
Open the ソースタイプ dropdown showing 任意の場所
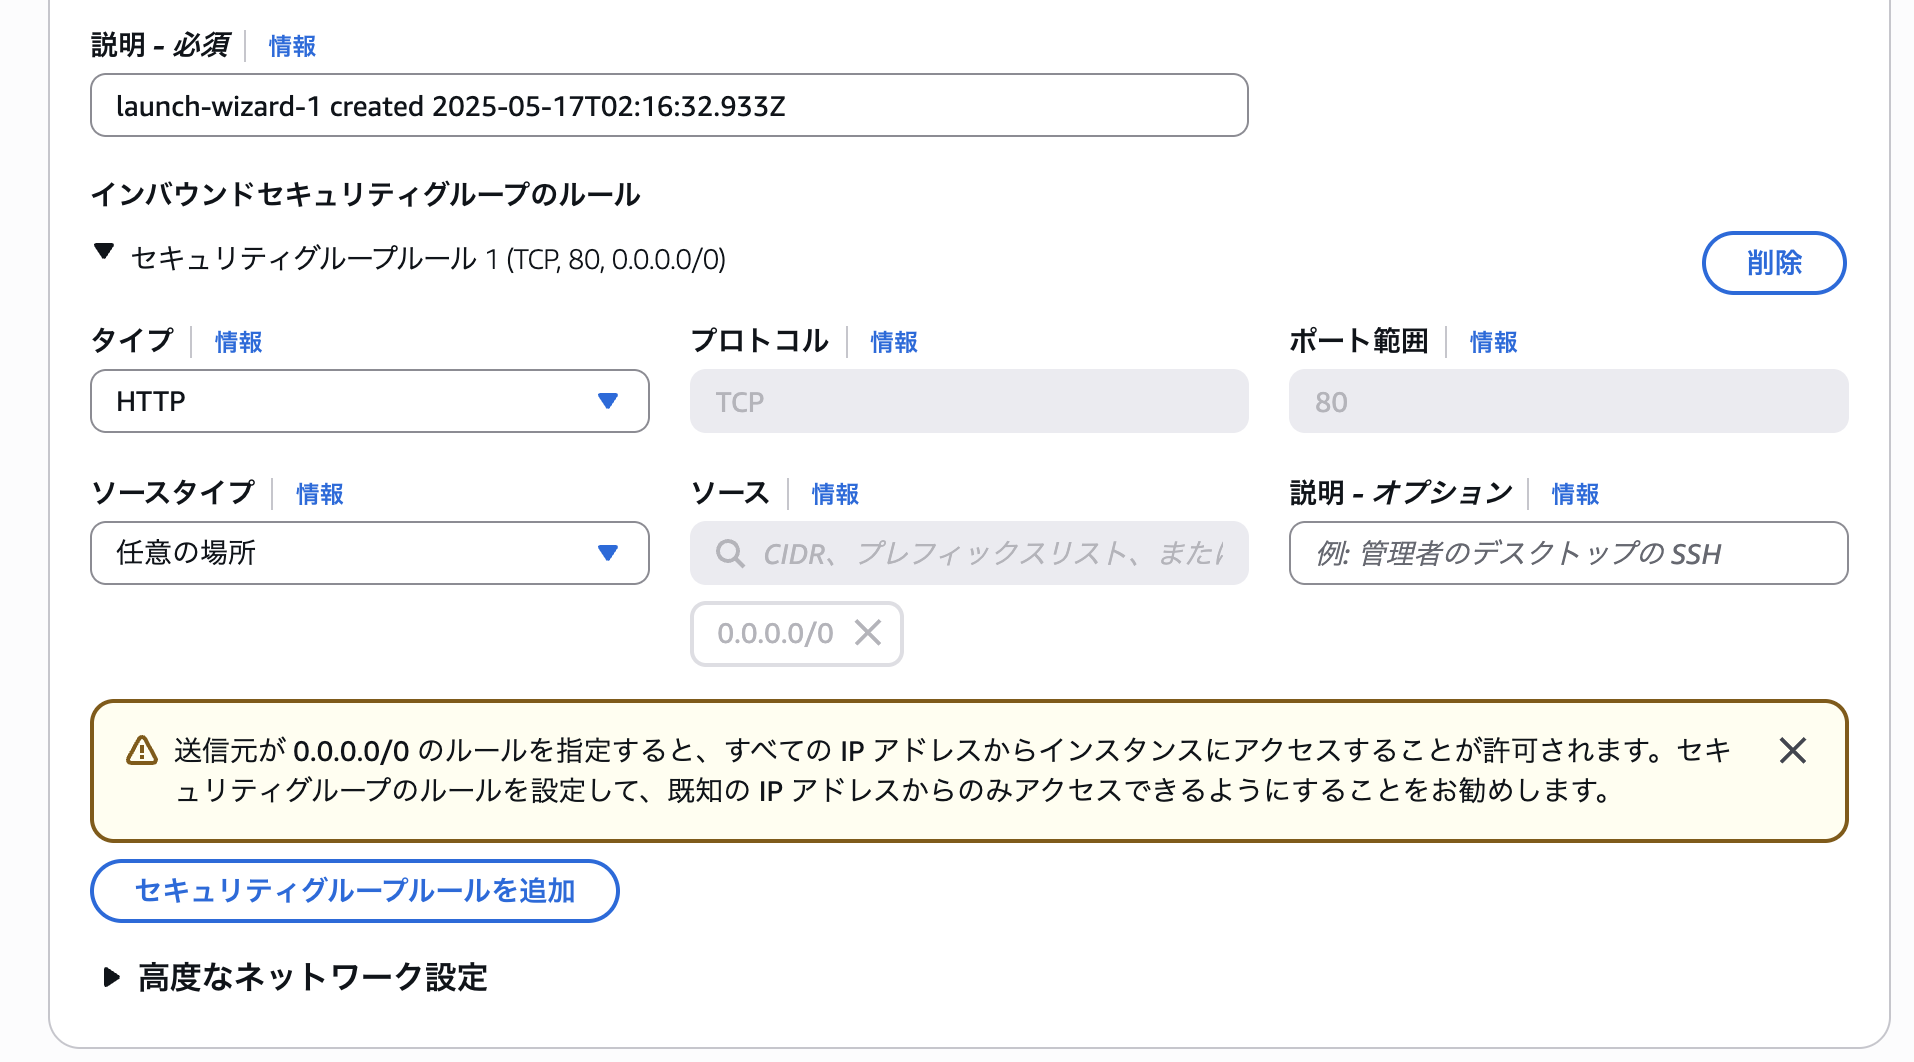369,553
